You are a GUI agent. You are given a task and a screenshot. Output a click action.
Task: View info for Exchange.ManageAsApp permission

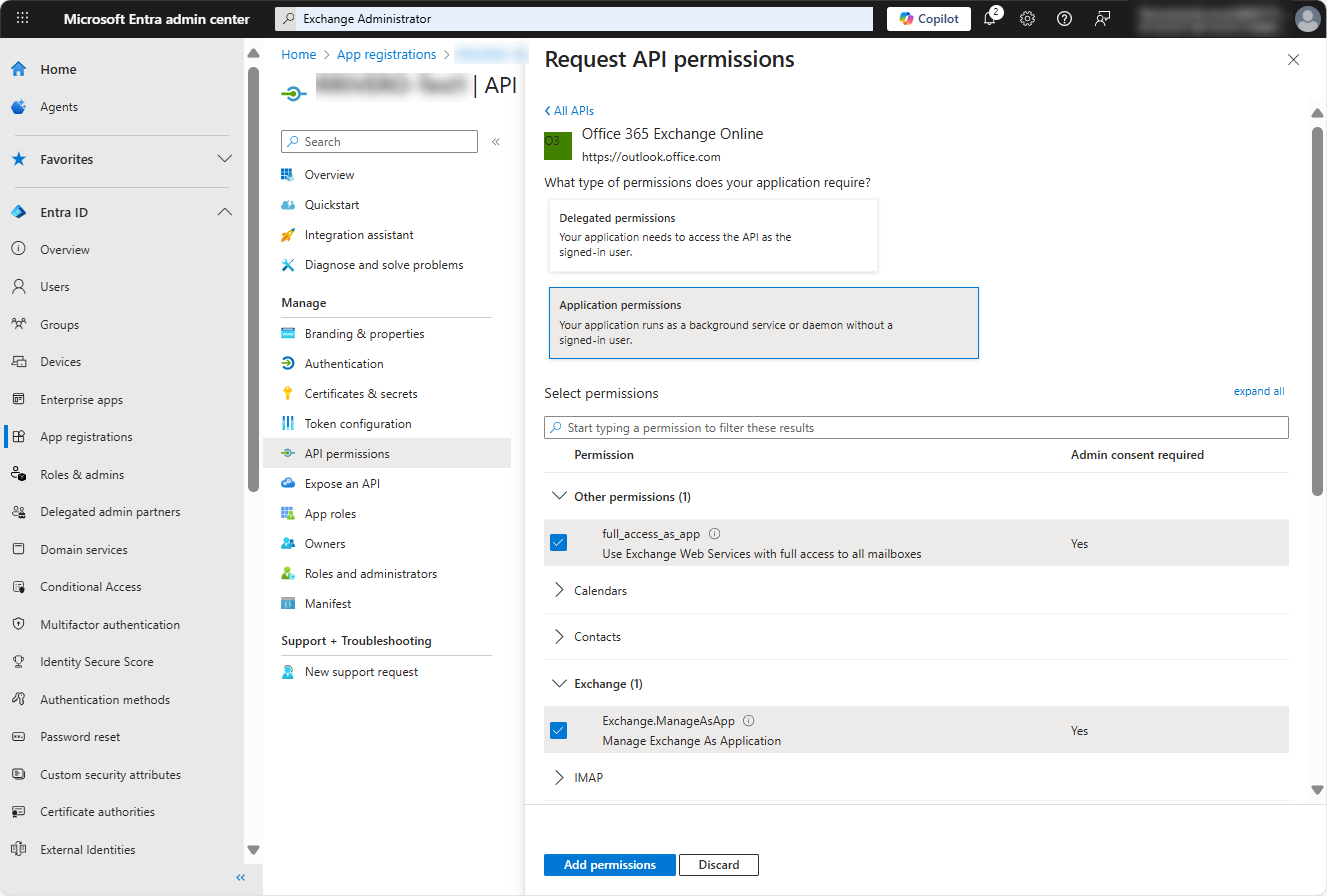748,720
